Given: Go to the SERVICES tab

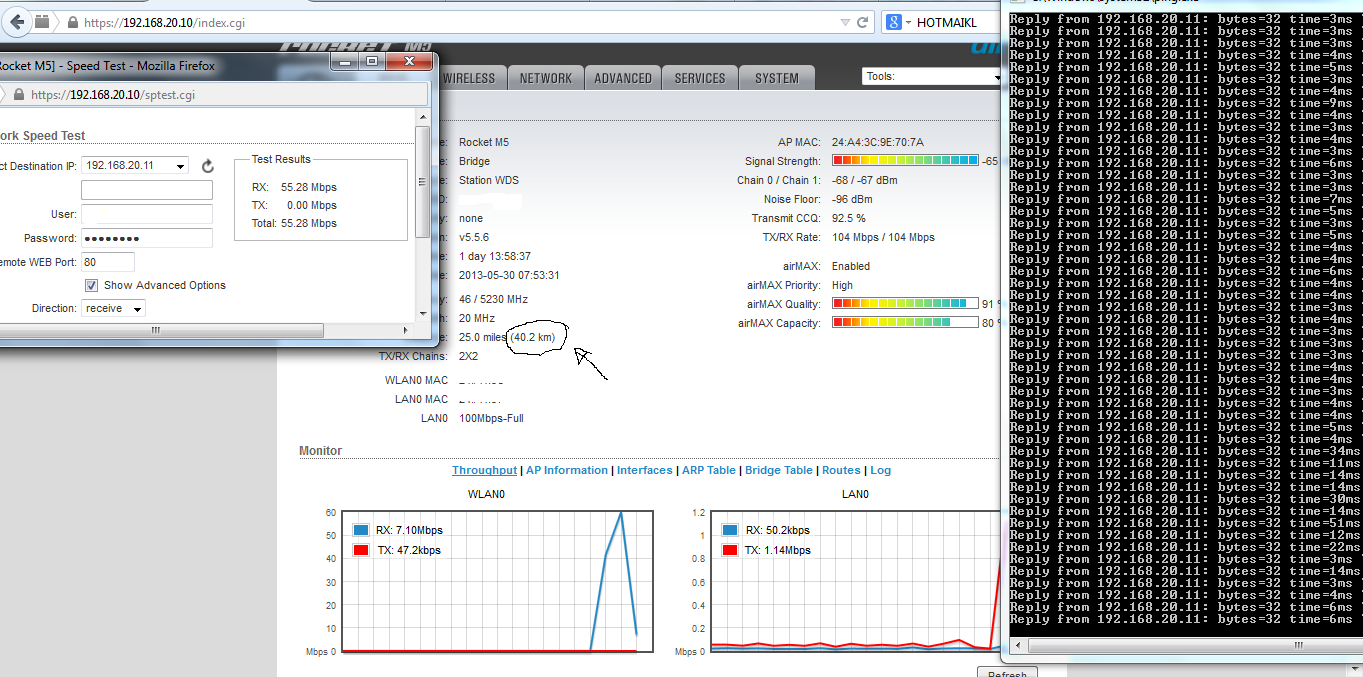Looking at the screenshot, I should coord(700,78).
